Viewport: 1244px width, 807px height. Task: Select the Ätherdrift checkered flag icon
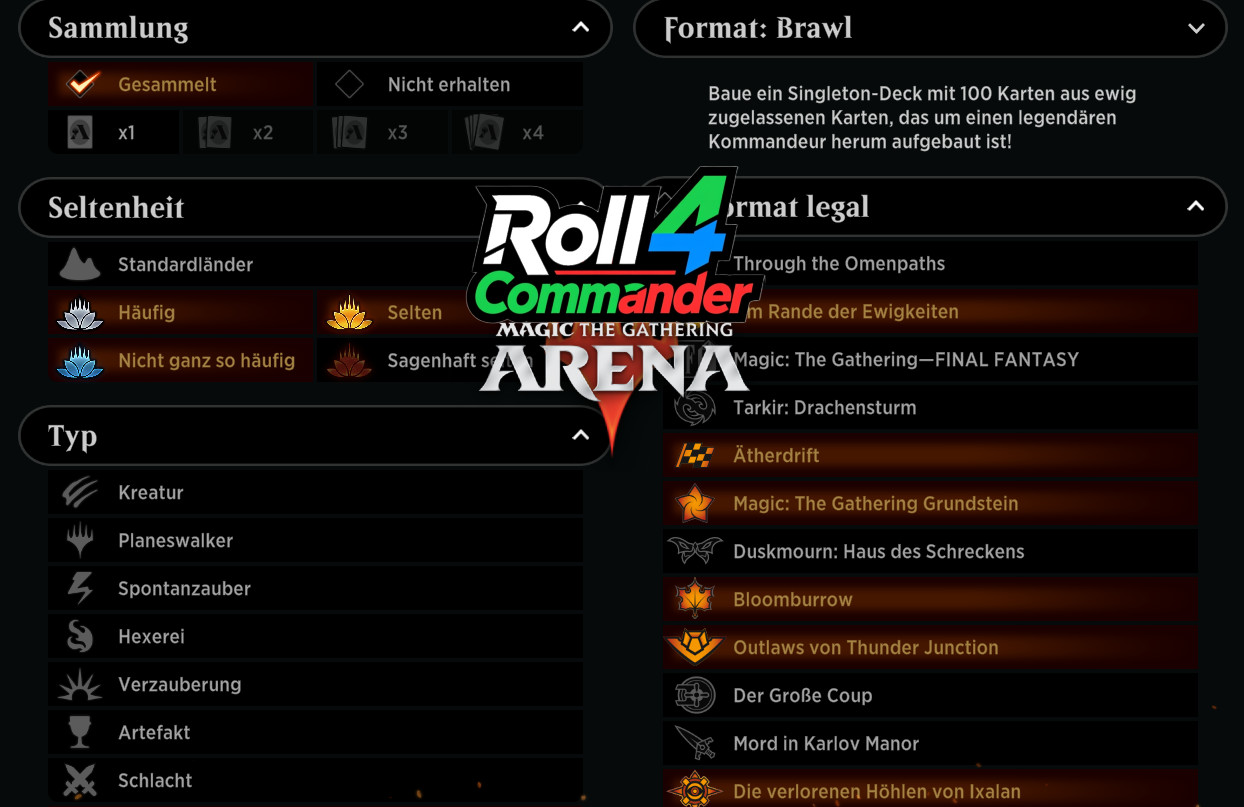pos(694,455)
